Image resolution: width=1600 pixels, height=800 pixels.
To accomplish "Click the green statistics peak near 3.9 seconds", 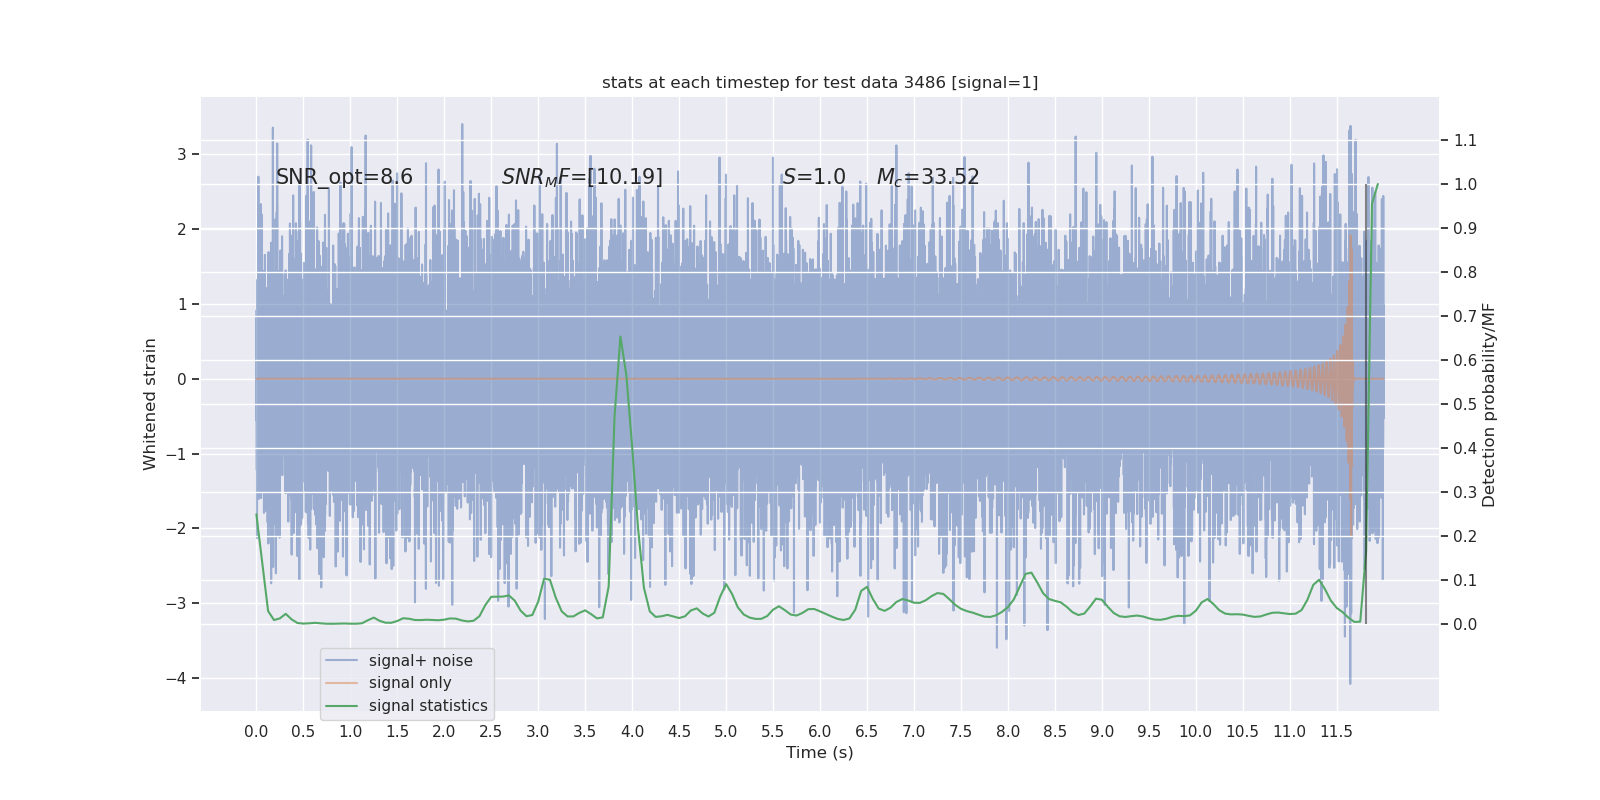I will click(x=620, y=338).
